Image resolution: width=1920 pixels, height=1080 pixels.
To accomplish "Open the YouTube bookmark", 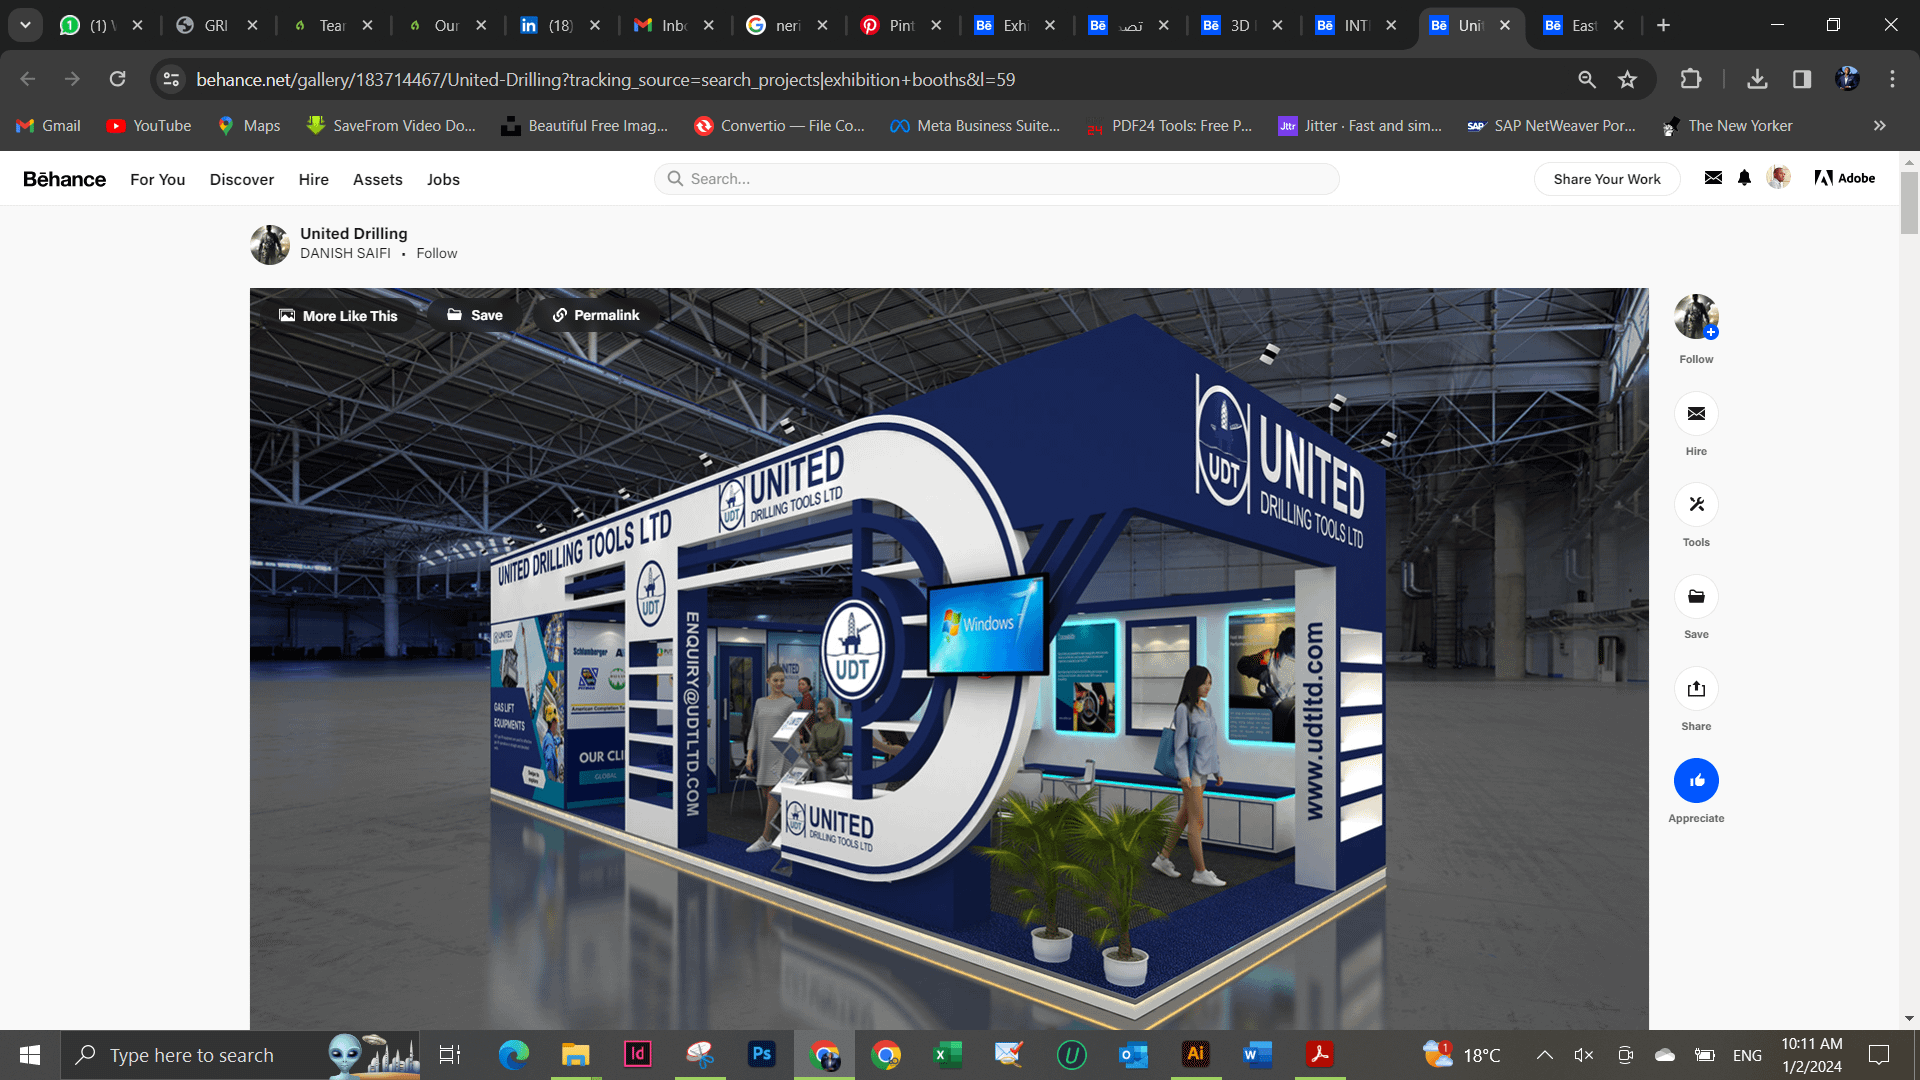I will tap(149, 125).
